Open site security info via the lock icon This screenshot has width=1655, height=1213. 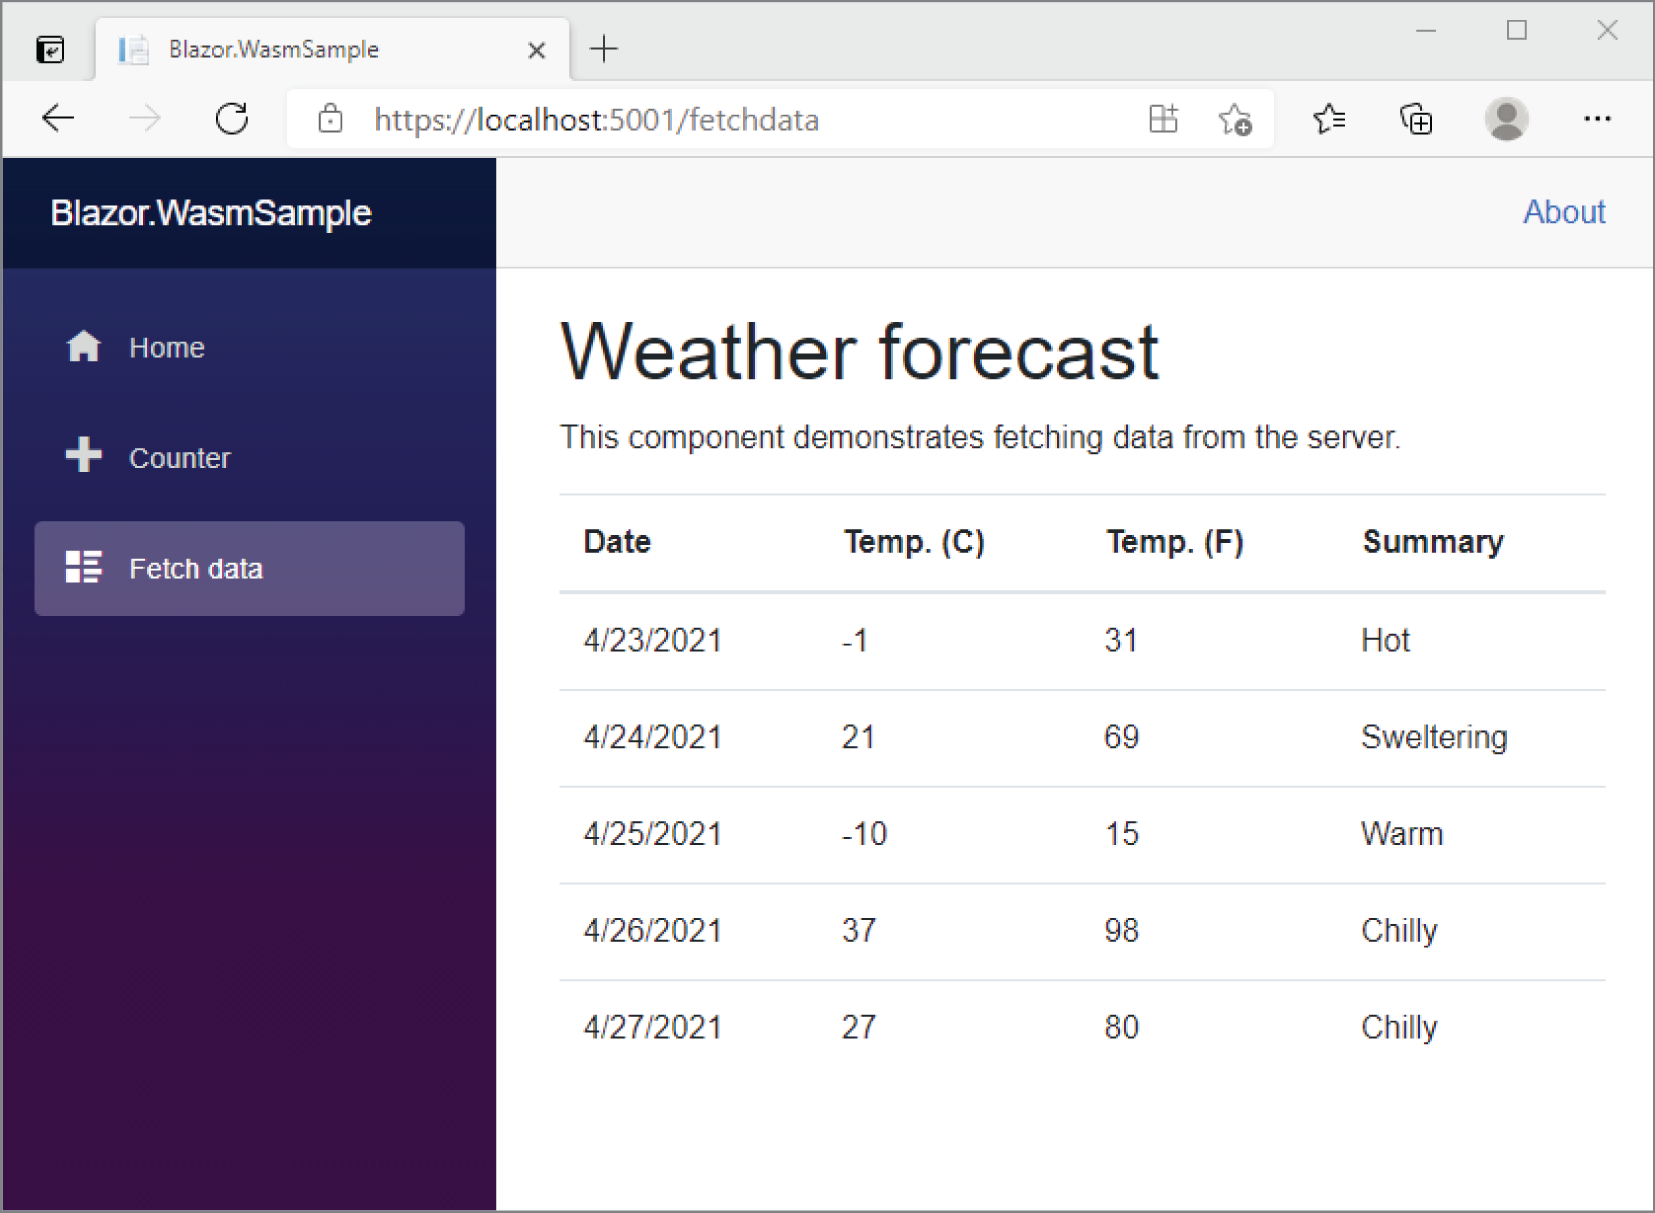click(x=330, y=118)
